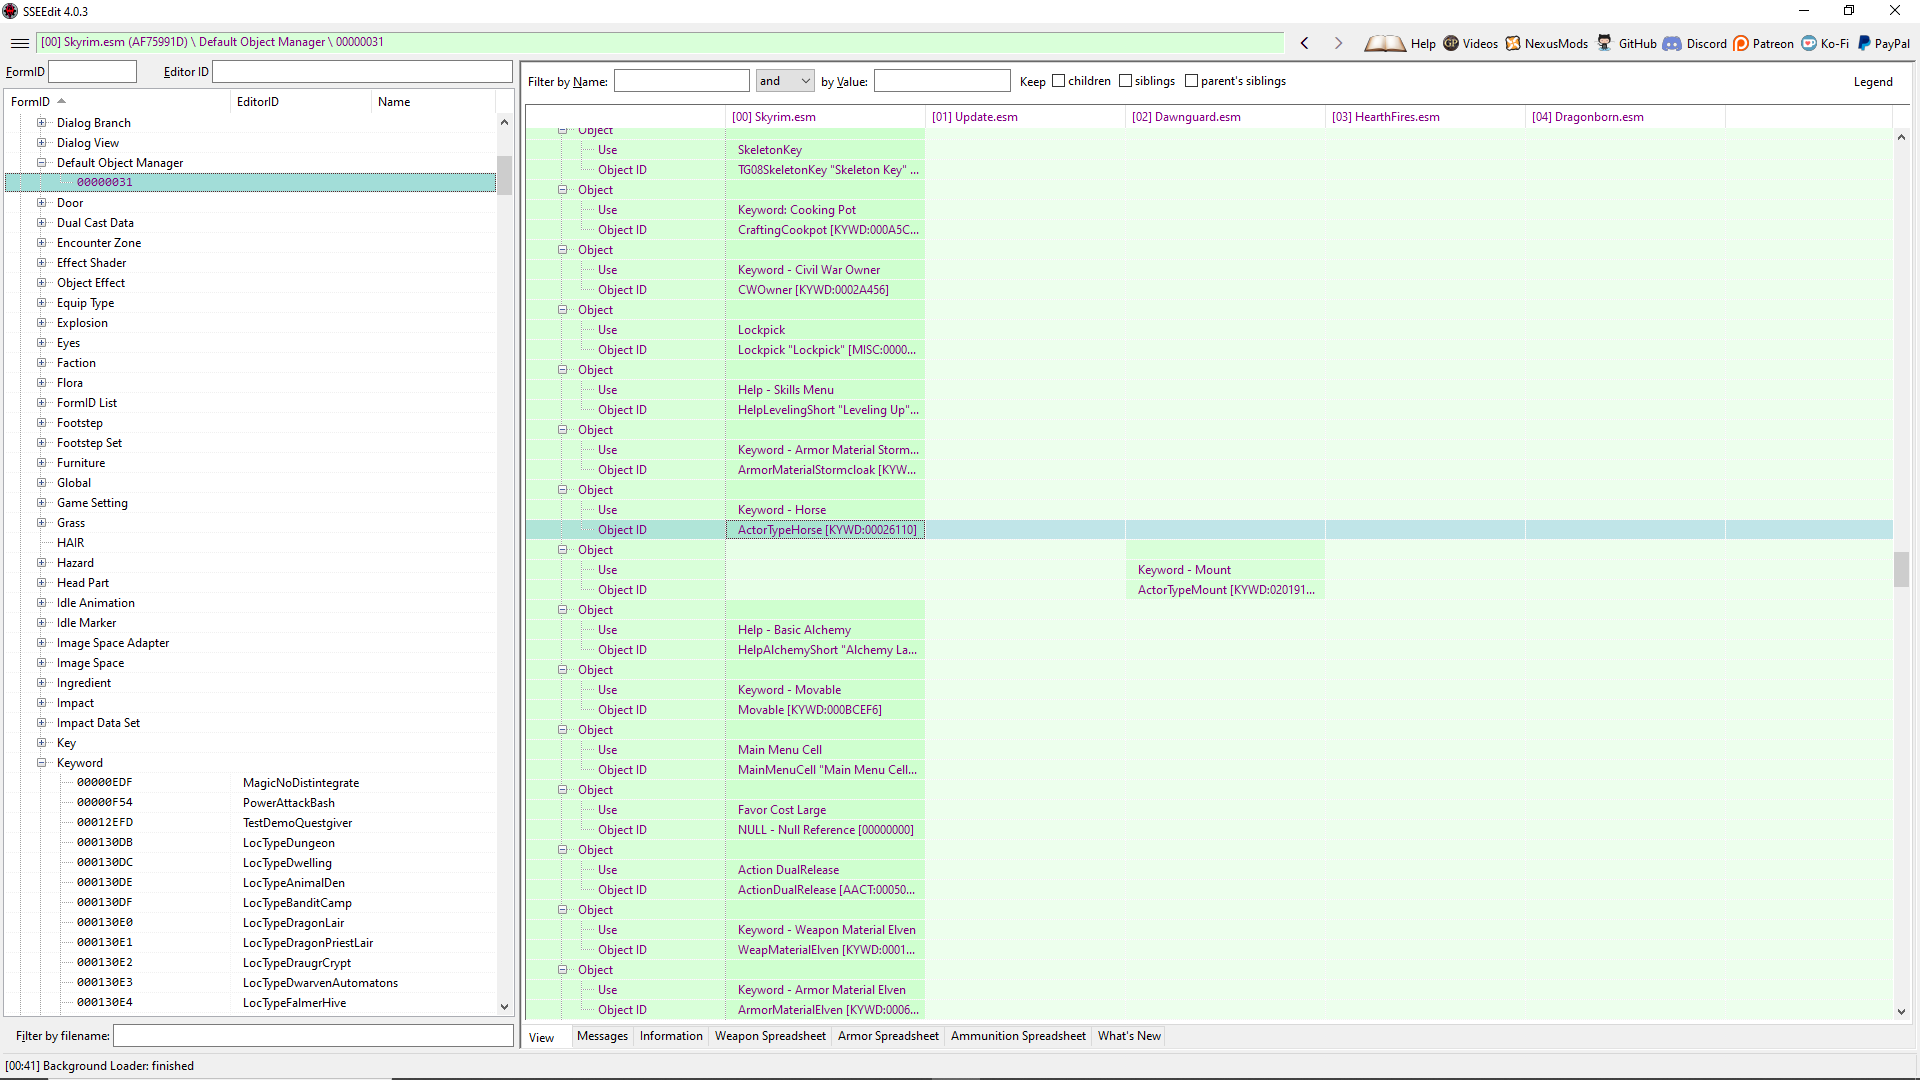Open the Weapon Spreadsheet tab

[x=770, y=1036]
